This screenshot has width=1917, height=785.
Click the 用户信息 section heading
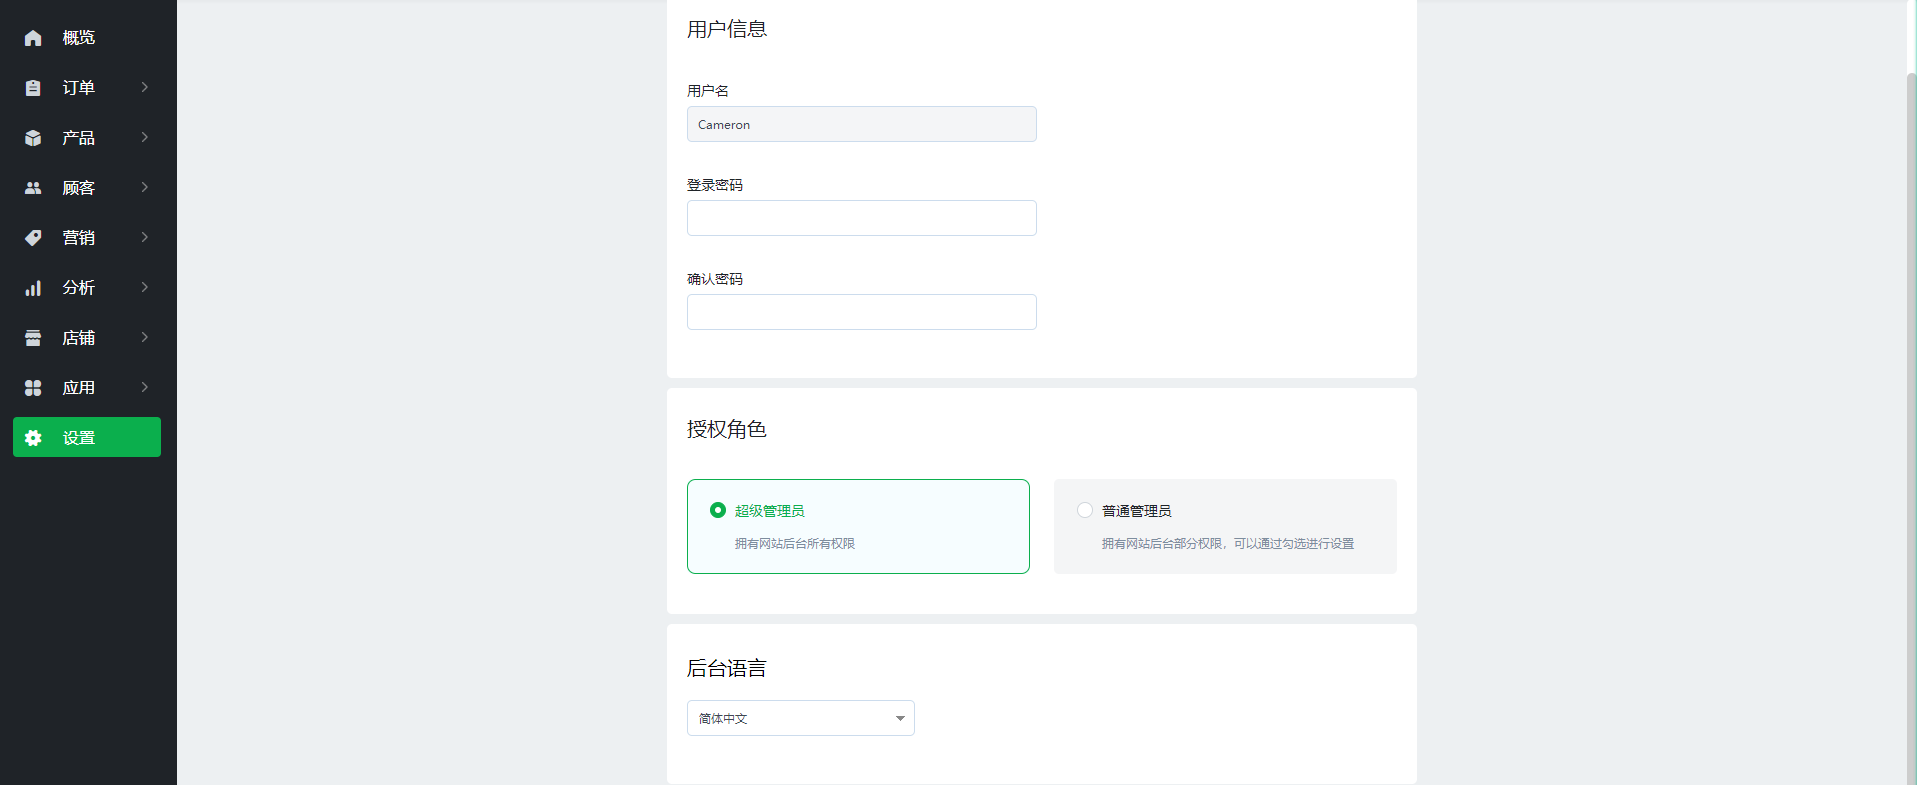click(x=727, y=29)
